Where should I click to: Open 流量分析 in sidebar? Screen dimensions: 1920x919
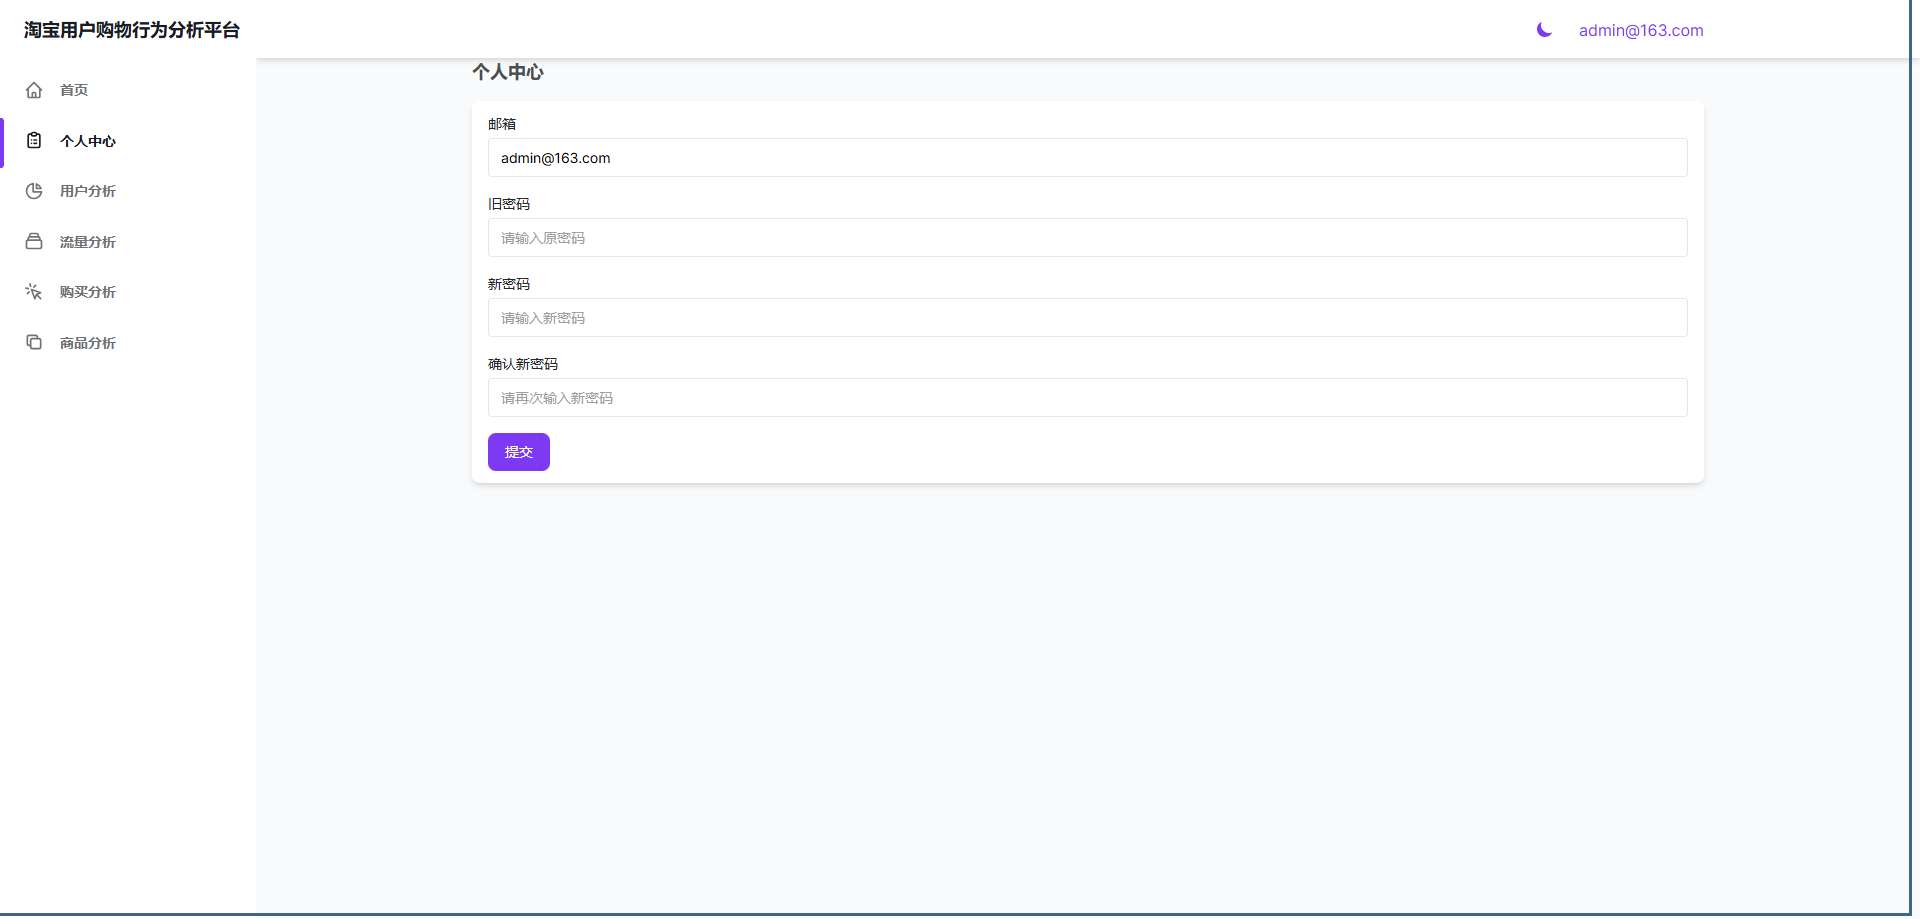tap(88, 242)
